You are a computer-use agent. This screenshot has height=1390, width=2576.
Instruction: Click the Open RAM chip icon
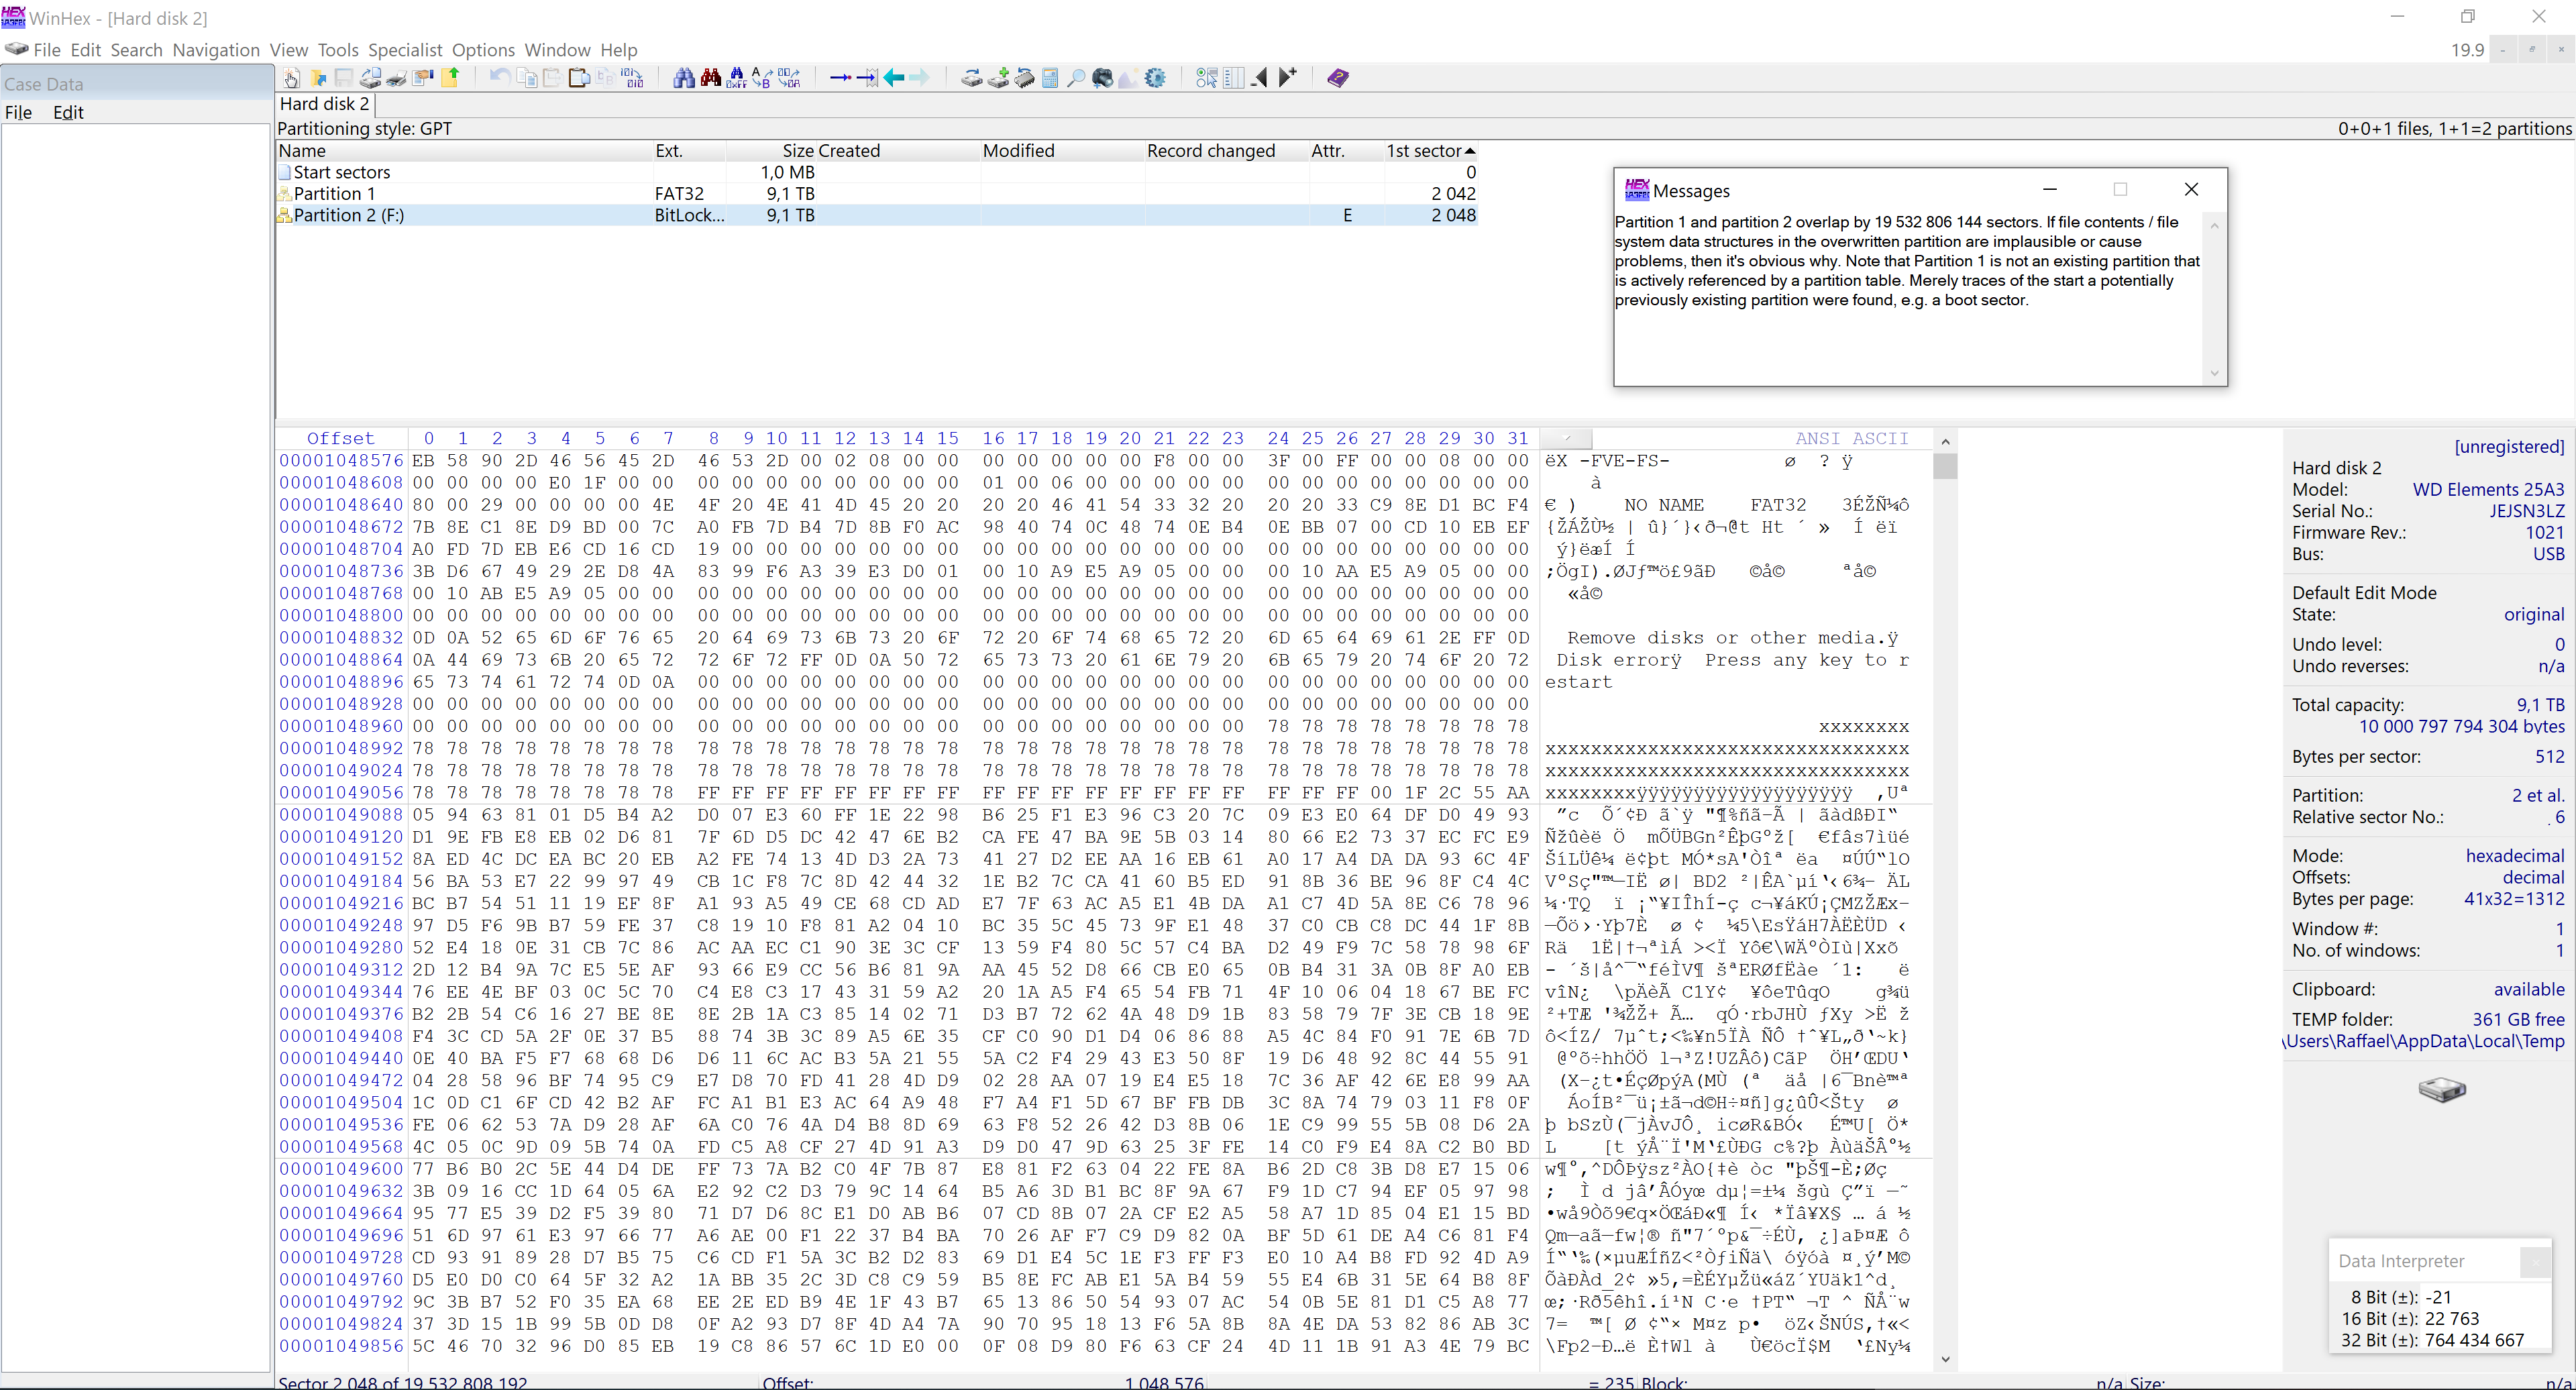coord(1024,78)
